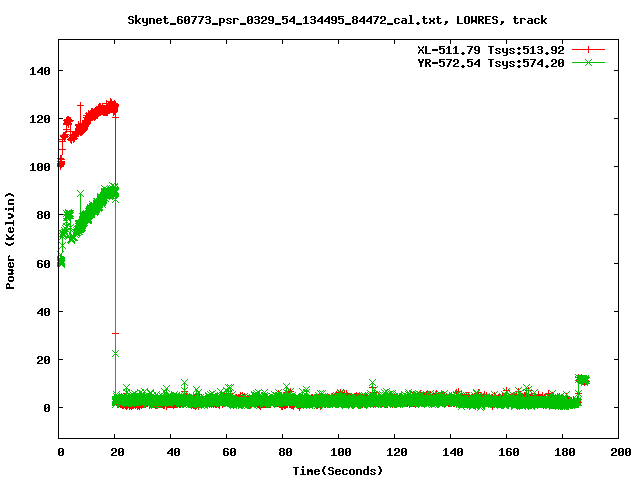Viewport: 640px width, 480px height.
Task: Click the x-axis tick label 180
Action: click(x=564, y=452)
